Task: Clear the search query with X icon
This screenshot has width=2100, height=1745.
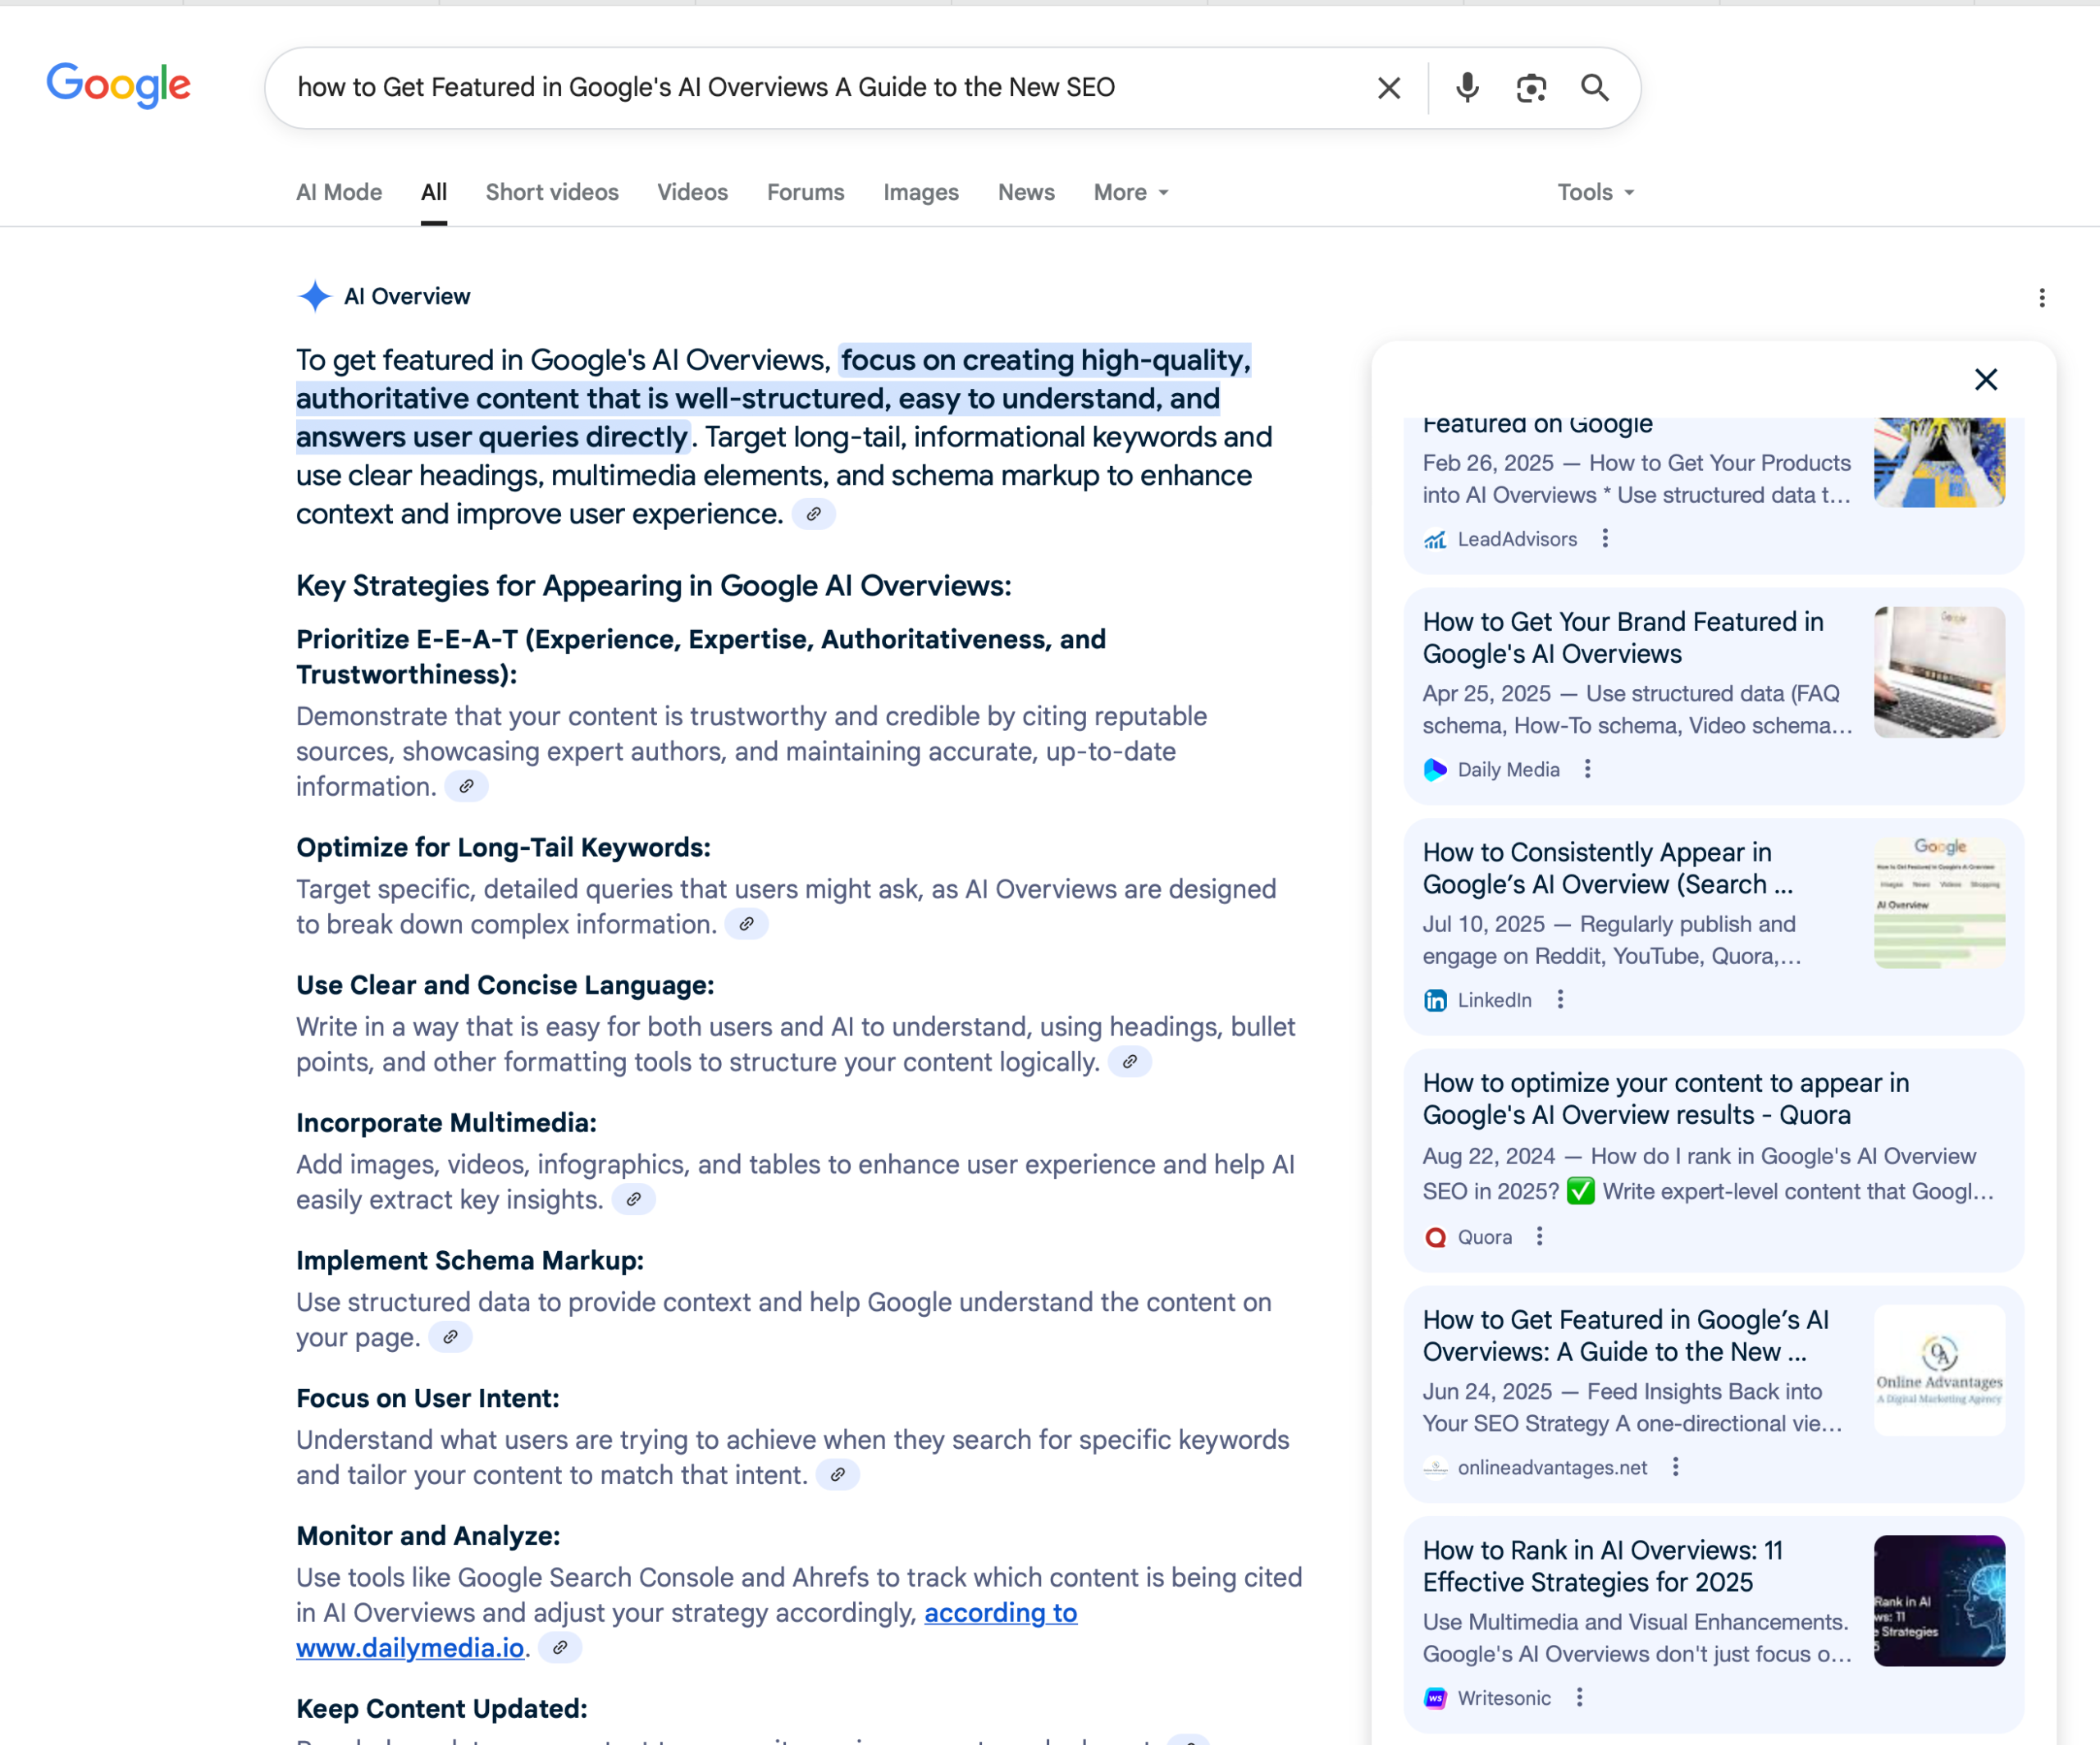Action: pyautogui.click(x=1389, y=88)
